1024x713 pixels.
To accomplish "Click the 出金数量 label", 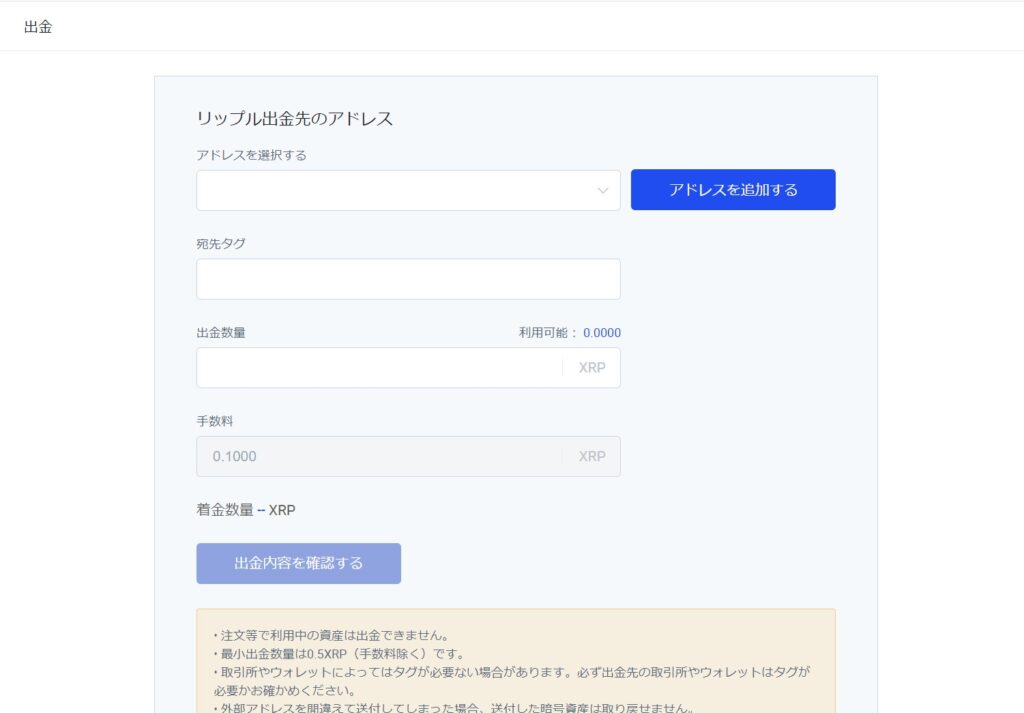I will (x=221, y=333).
